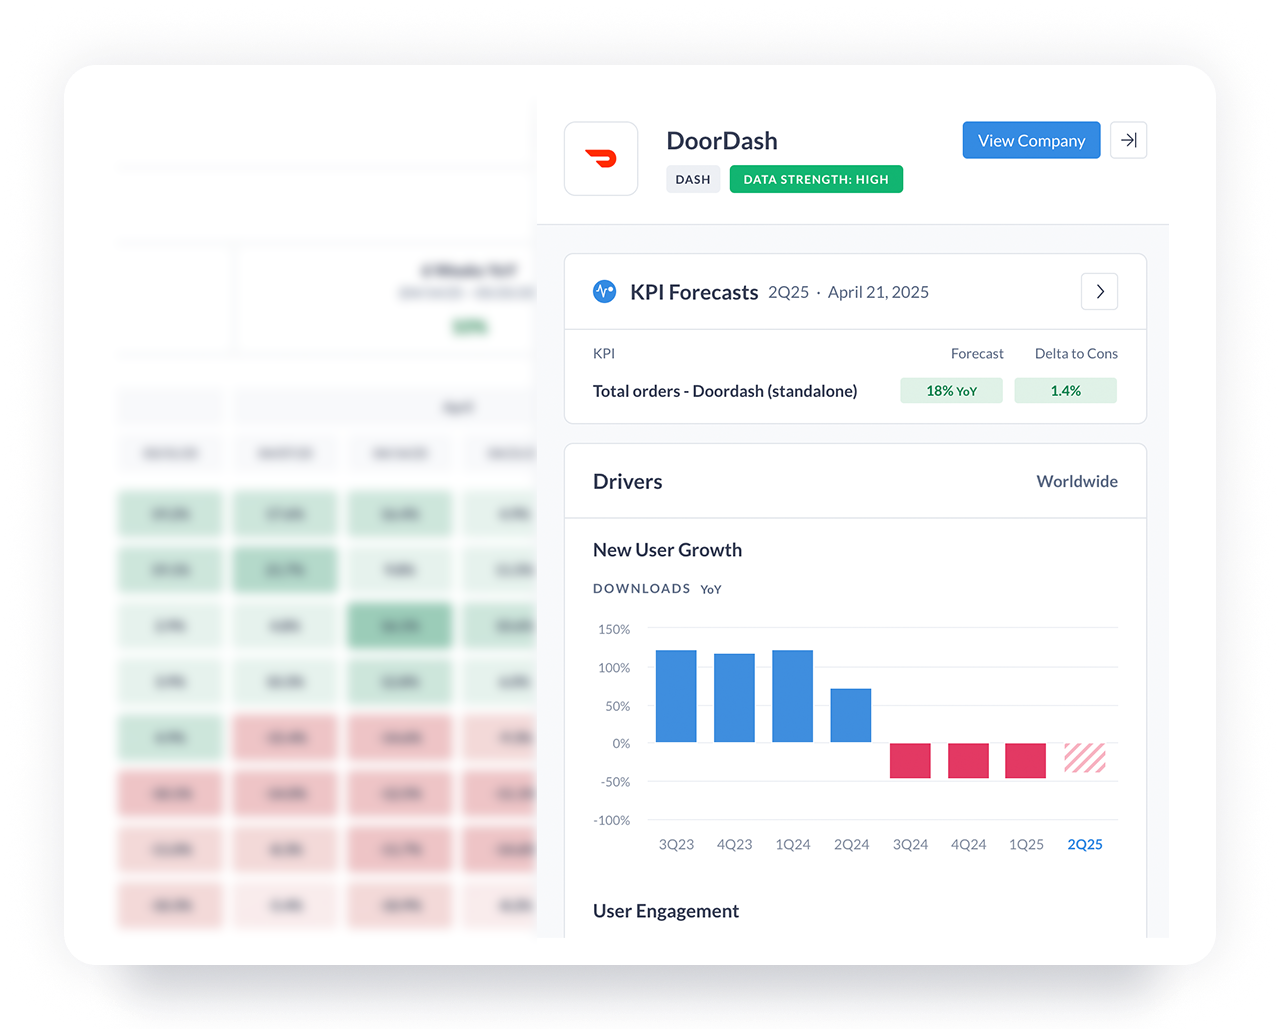Click the striped 2Q25 forecast bar
Screen dimensions: 1280x1029
point(1085,758)
